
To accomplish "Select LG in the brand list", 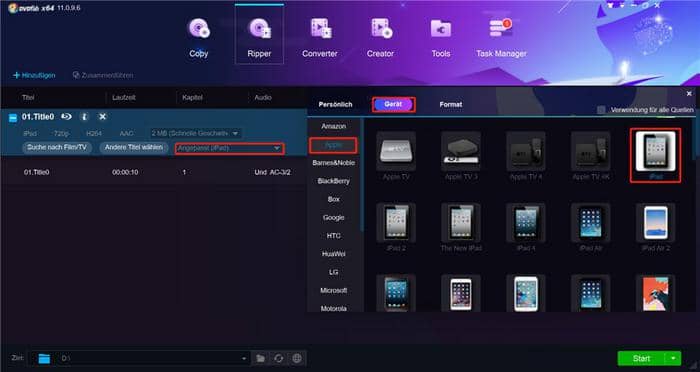I will tap(333, 272).
